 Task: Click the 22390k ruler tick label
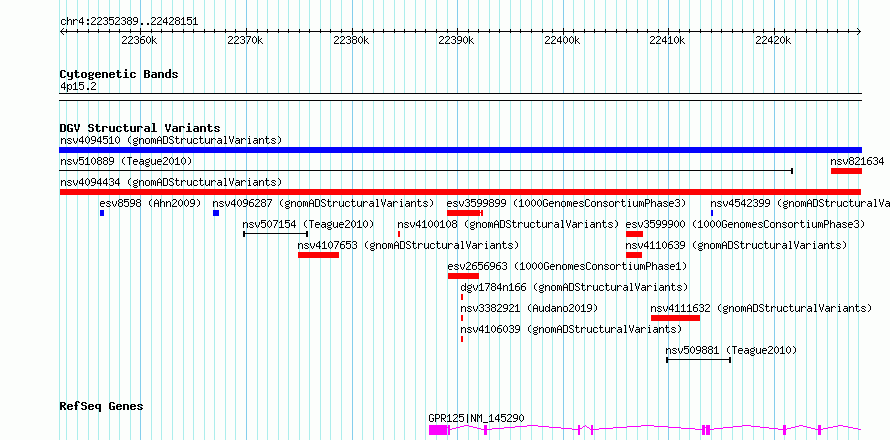(x=456, y=41)
